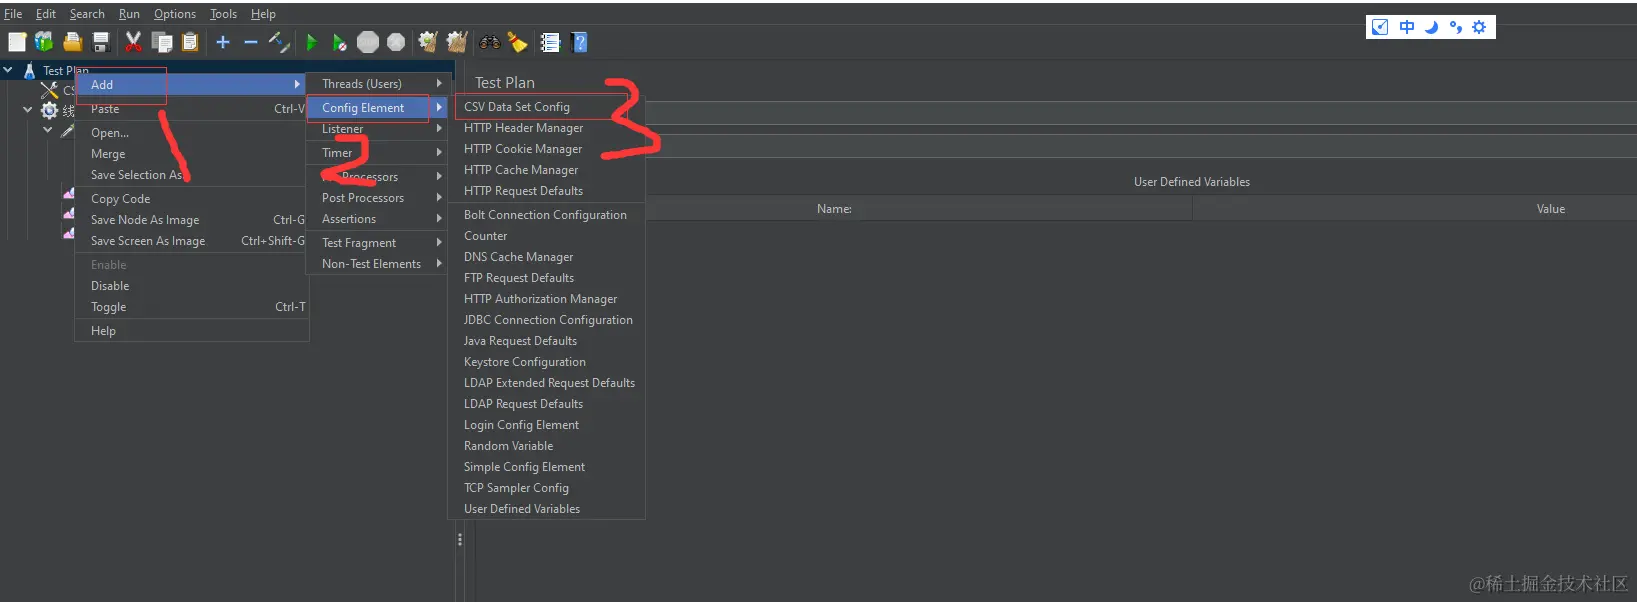Screen dimensions: 1637x602
Task: Open the Function Helper dialog icon
Action: [550, 42]
